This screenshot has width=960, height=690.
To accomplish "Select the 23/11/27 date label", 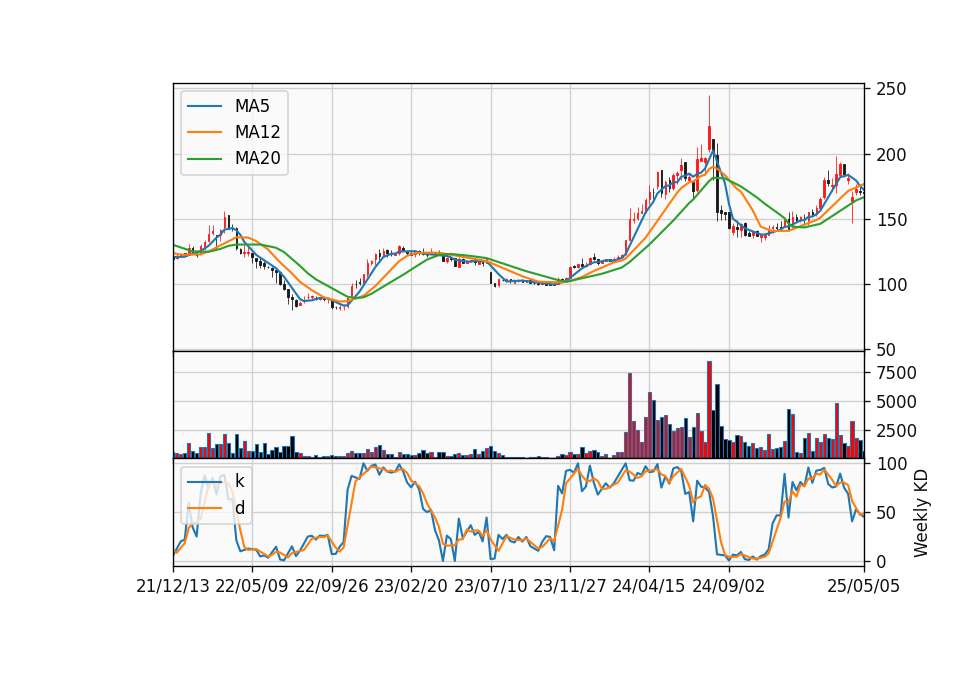I will pyautogui.click(x=570, y=587).
